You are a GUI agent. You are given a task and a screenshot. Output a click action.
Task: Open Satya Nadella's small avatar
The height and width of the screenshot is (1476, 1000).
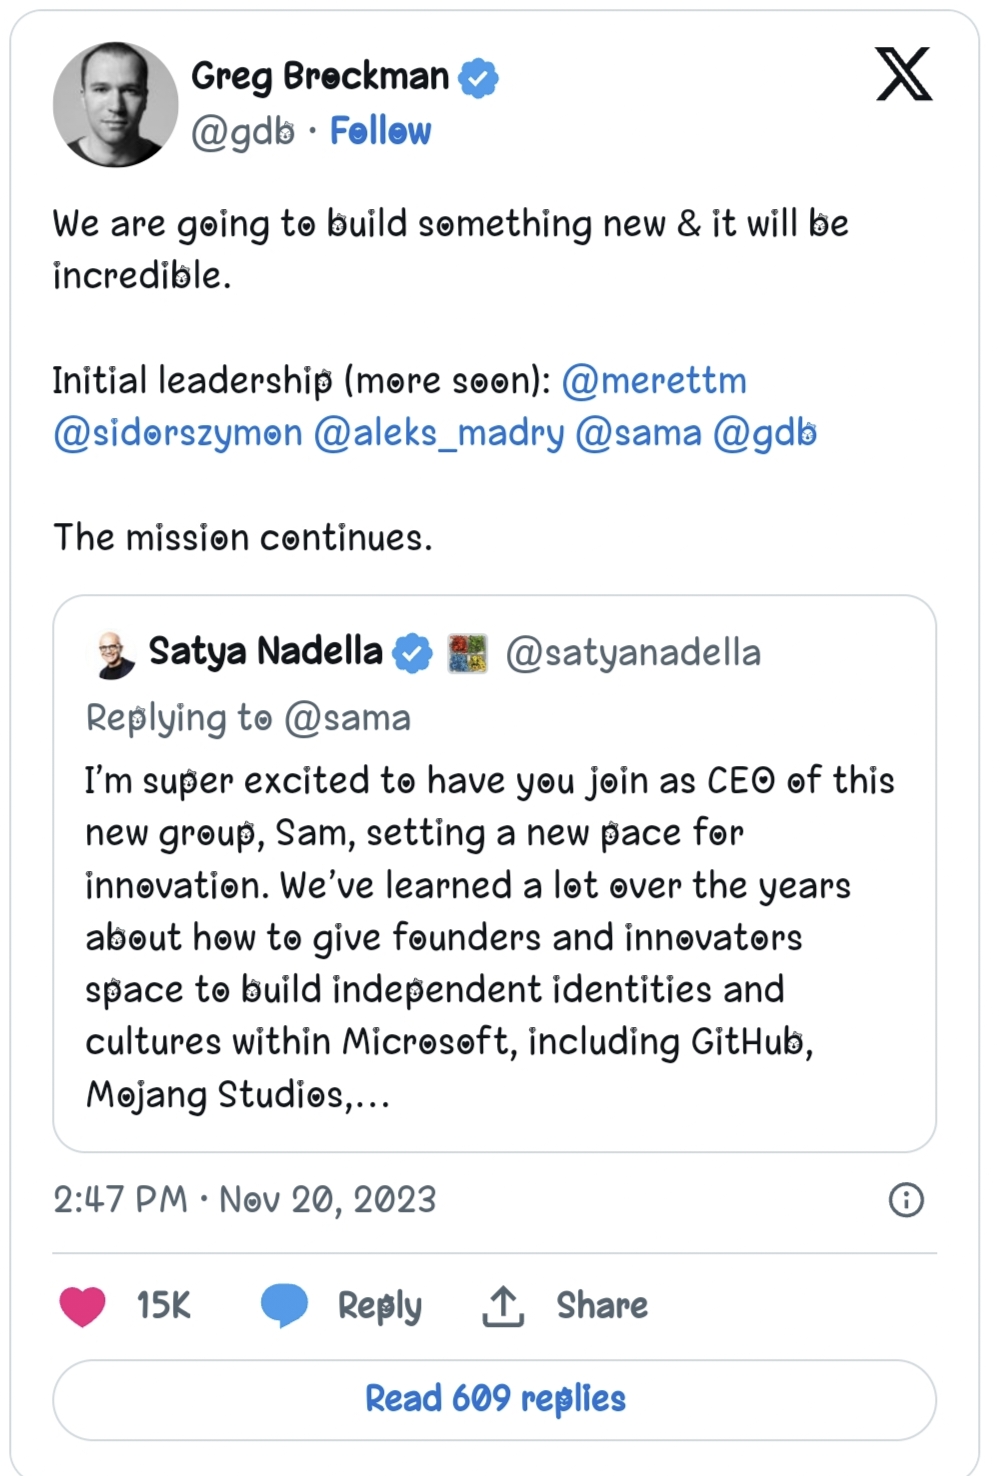(113, 655)
